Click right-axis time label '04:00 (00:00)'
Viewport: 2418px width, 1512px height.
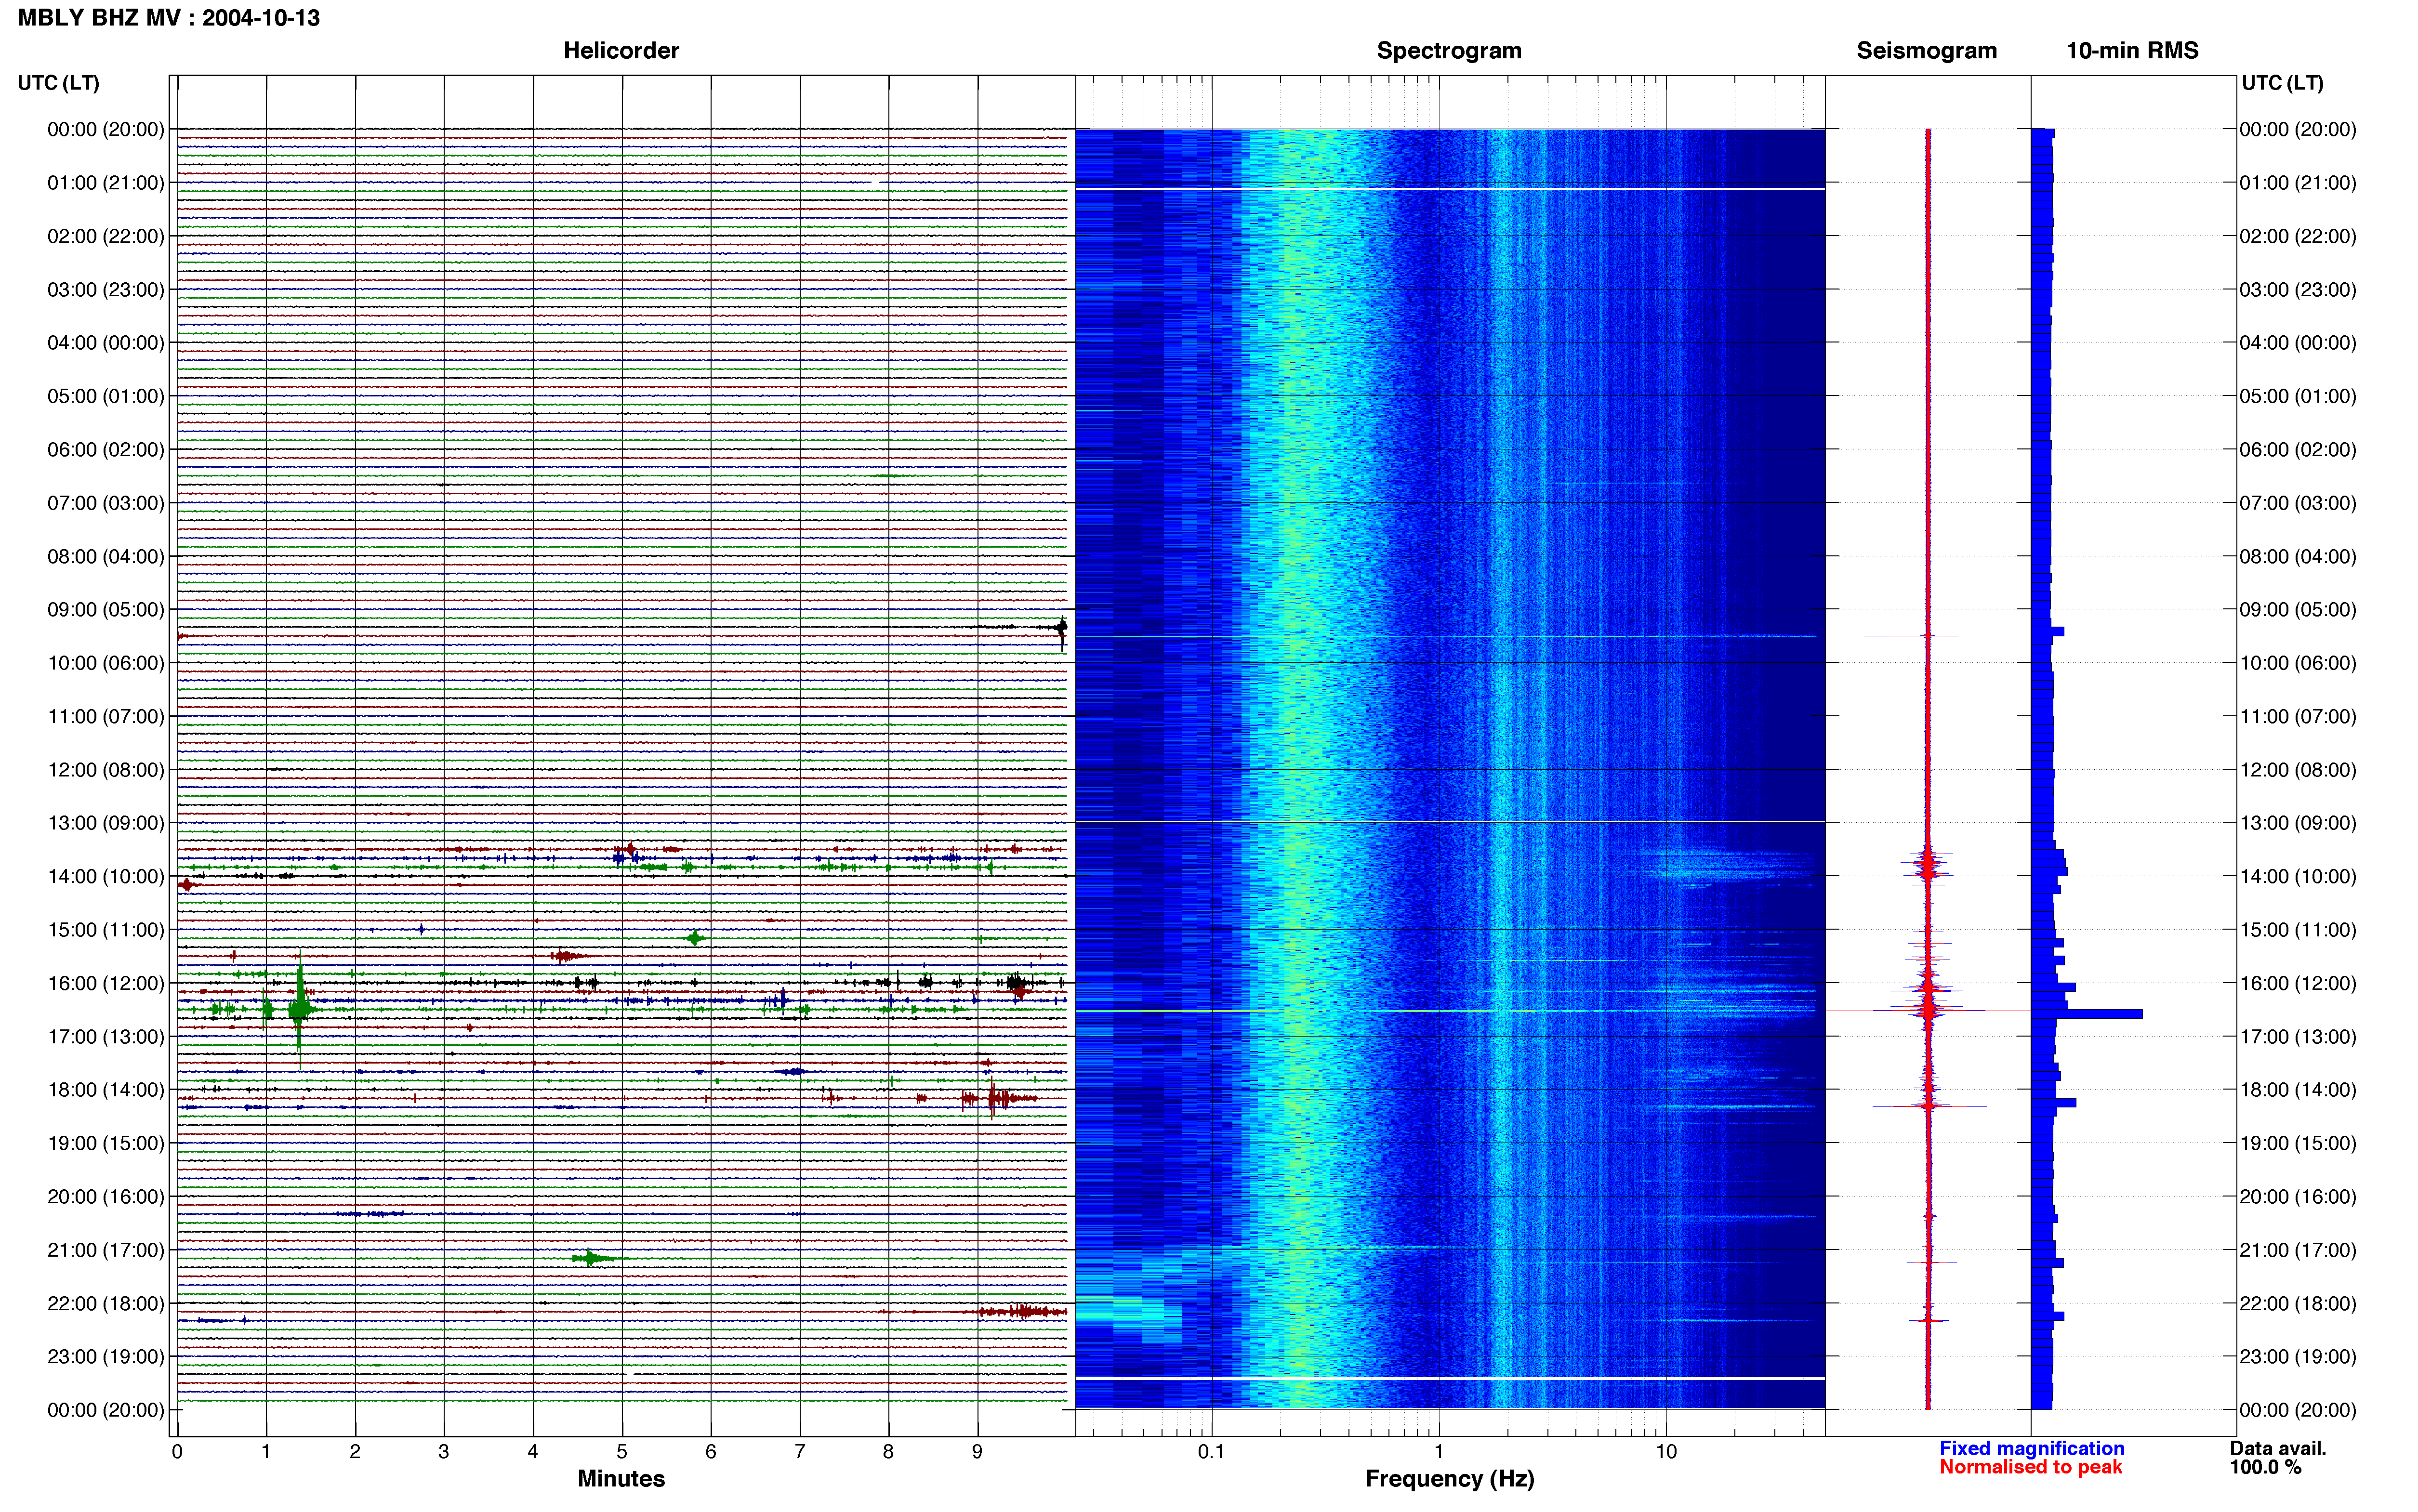point(2298,343)
